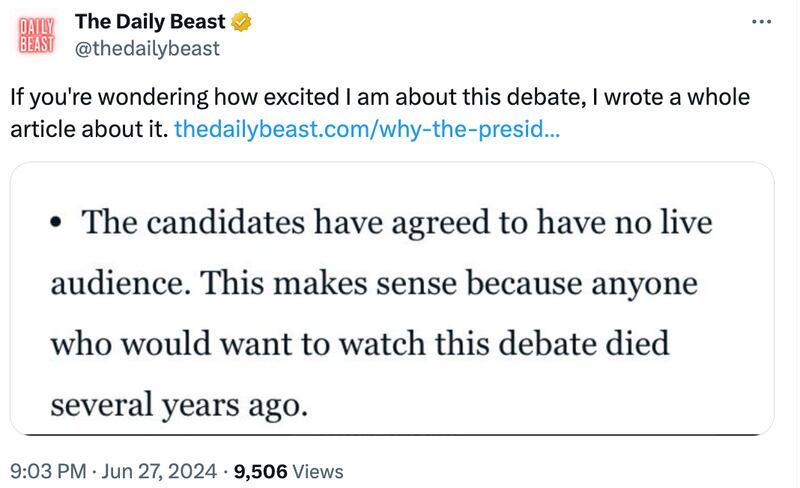The height and width of the screenshot is (488, 800).
Task: Open the thedailybeast.com article link
Action: (366, 129)
